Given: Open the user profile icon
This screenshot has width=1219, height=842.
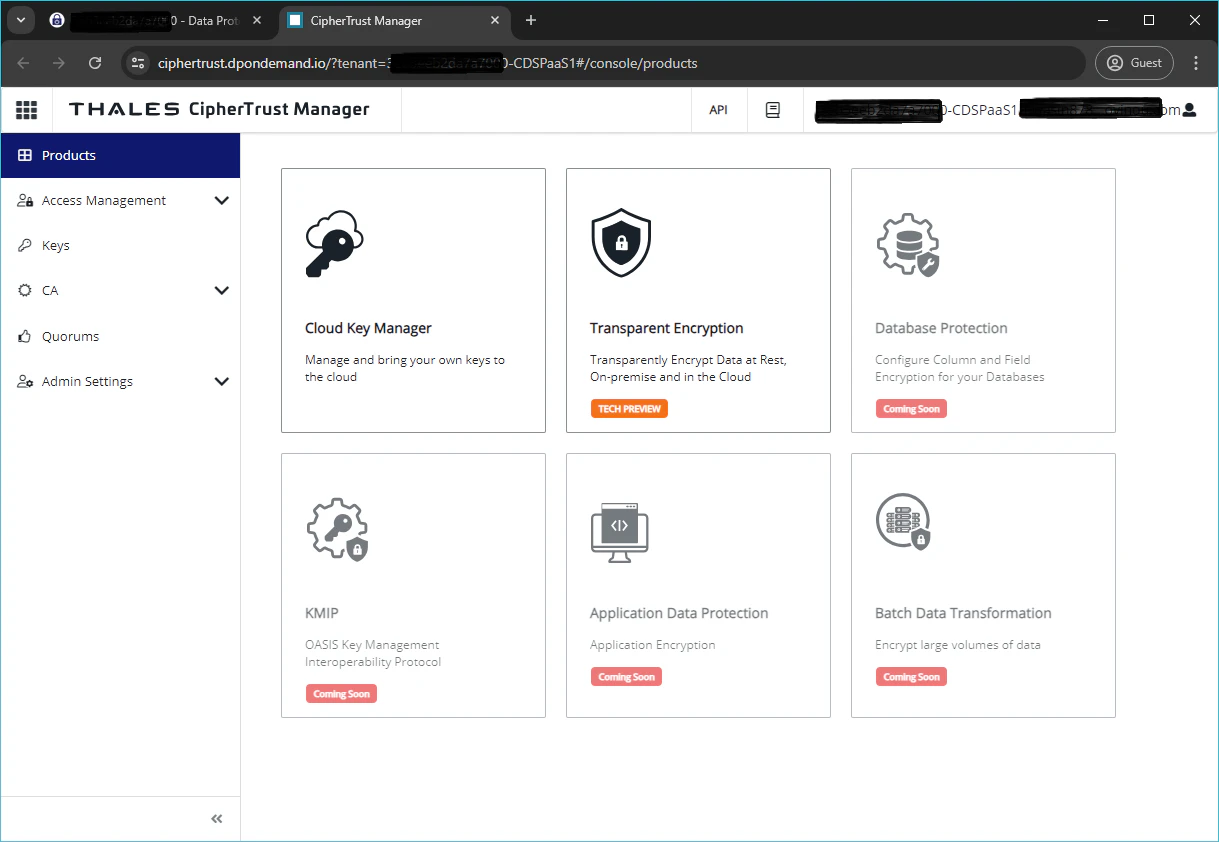Looking at the screenshot, I should (x=1189, y=110).
